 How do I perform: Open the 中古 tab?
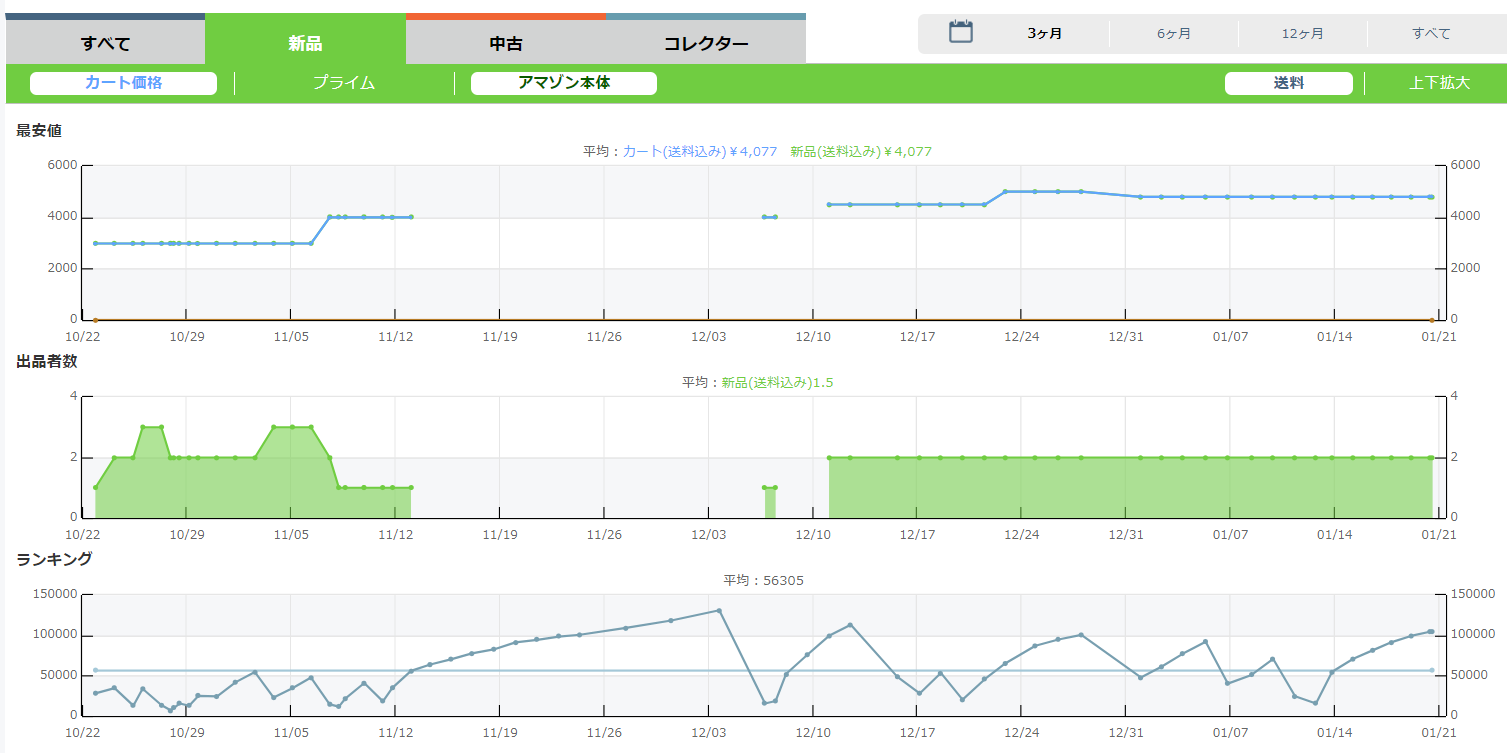coord(505,43)
